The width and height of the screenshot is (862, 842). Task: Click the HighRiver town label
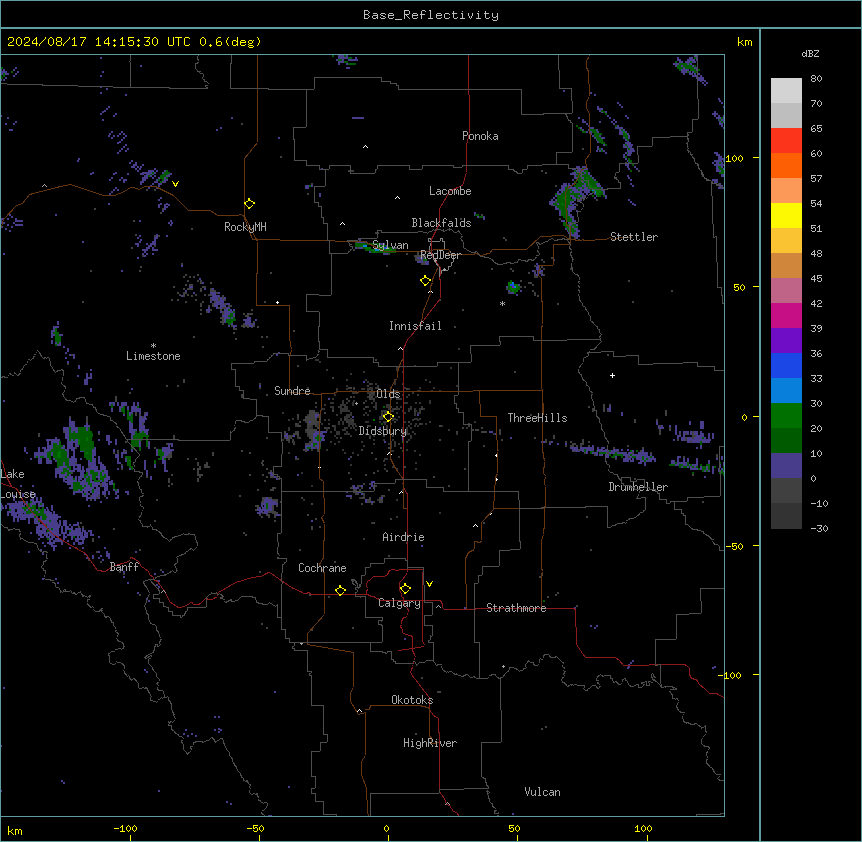click(430, 744)
